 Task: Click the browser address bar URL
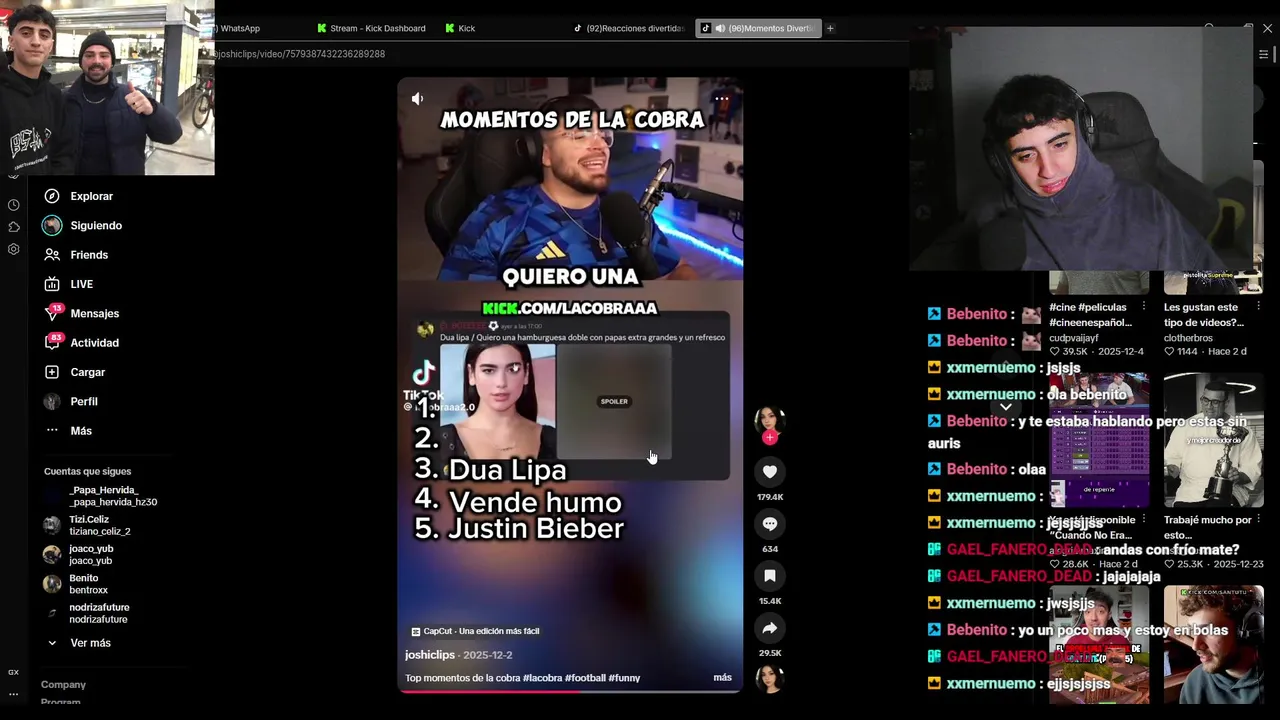(300, 54)
